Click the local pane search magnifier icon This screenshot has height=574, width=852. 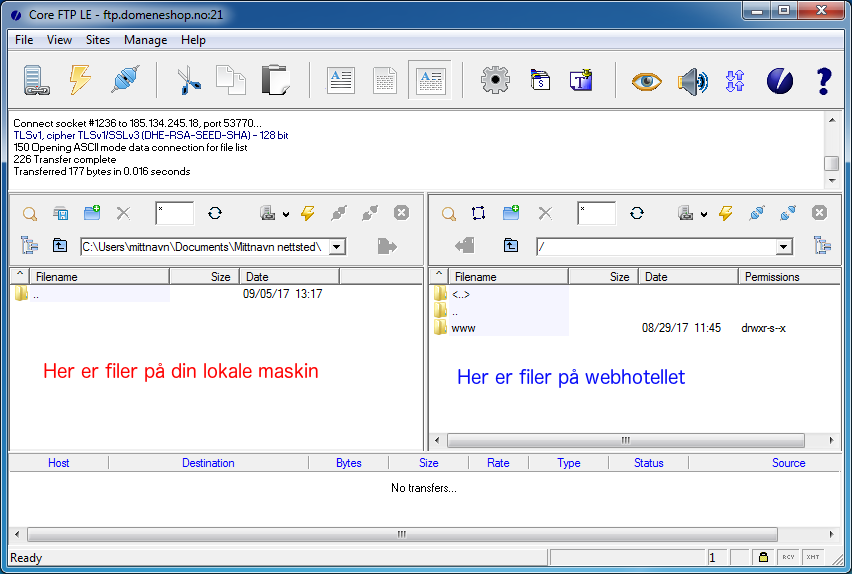tap(30, 214)
